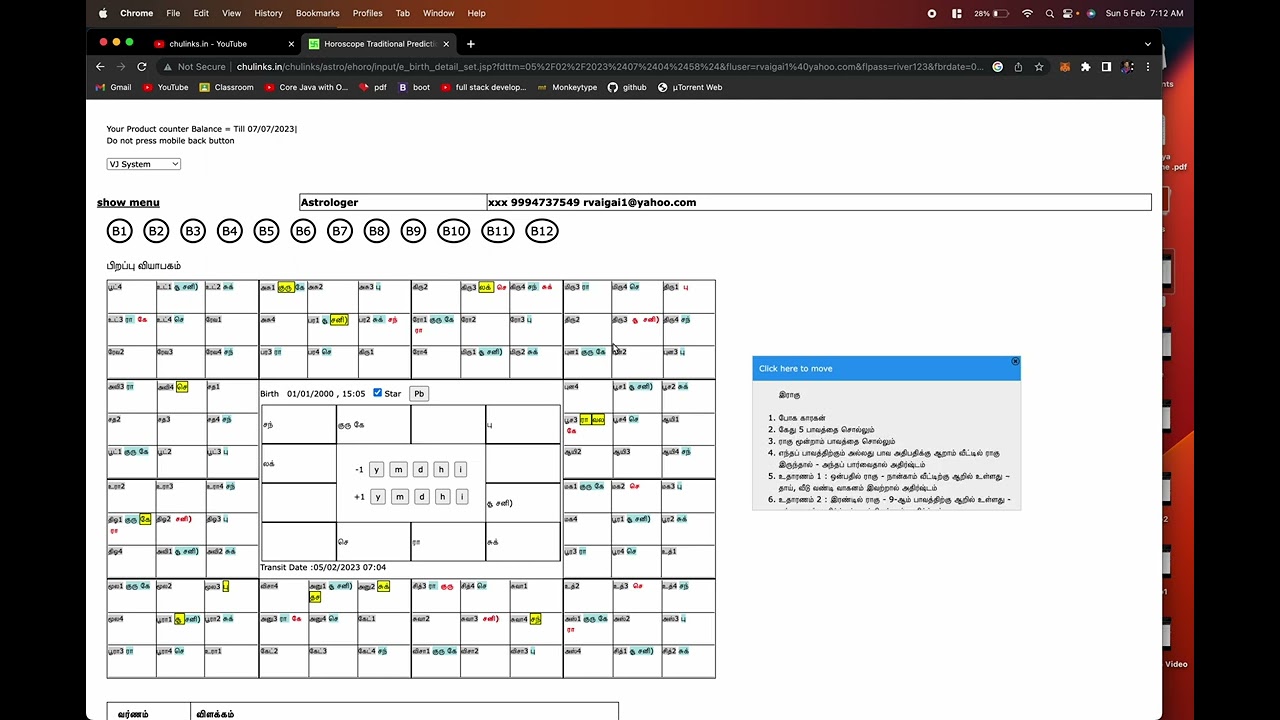Image resolution: width=1280 pixels, height=720 pixels.
Task: Click the B4 circle button
Action: coord(229,231)
